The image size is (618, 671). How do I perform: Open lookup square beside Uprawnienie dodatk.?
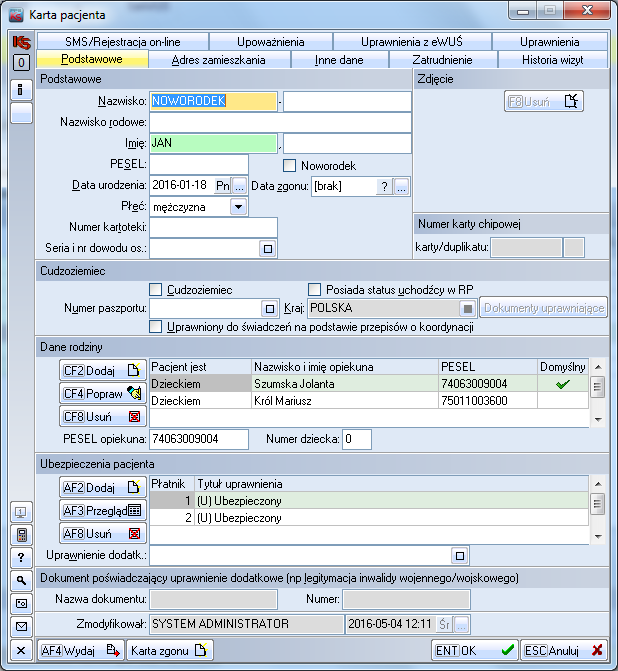coord(460,556)
